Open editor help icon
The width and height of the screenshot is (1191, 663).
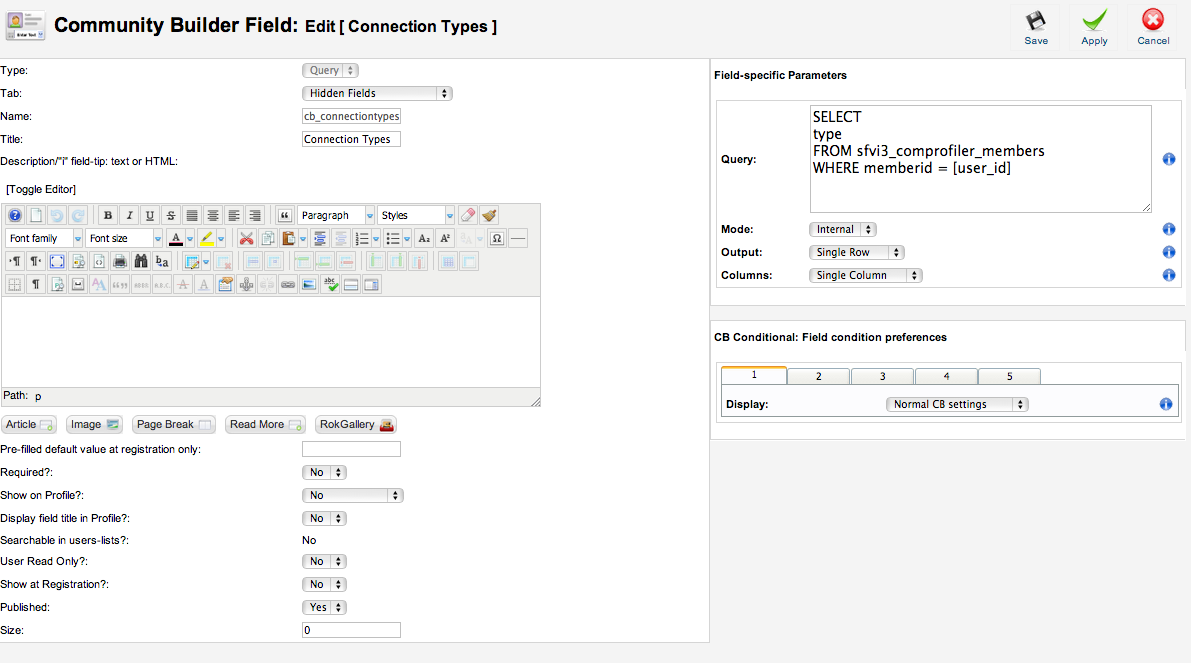14,215
